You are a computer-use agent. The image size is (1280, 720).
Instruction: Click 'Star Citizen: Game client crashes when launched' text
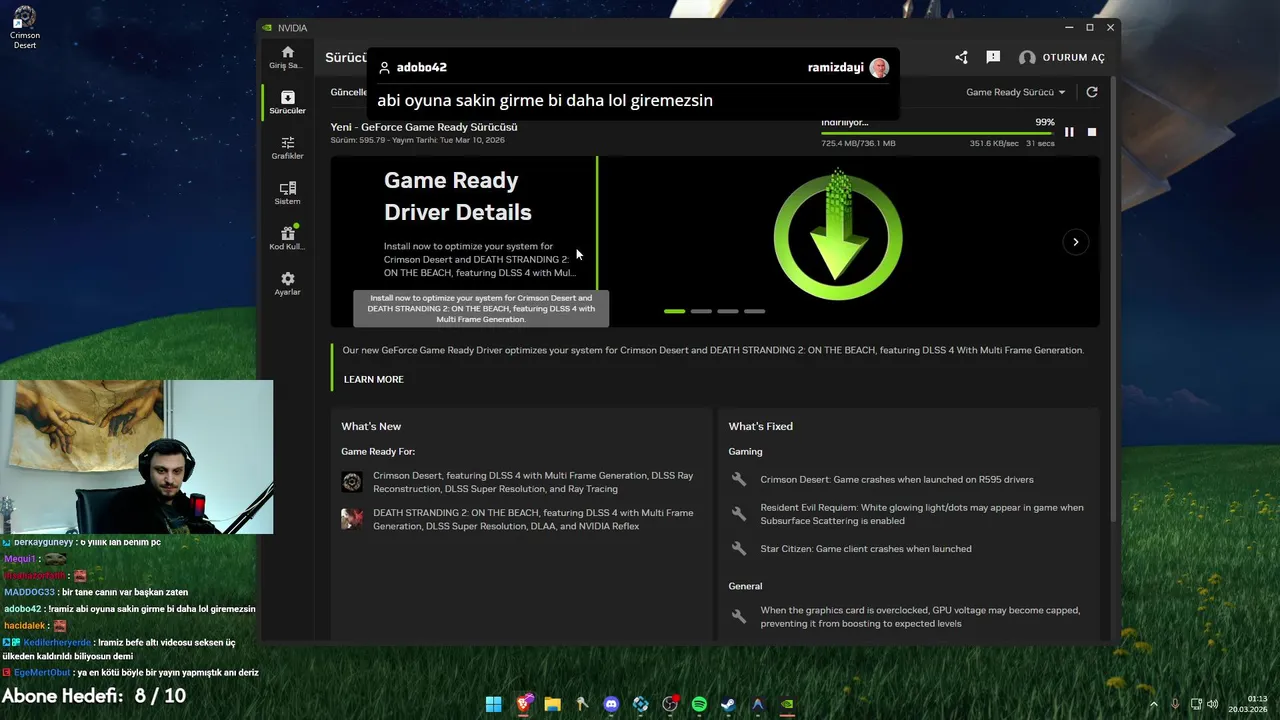click(866, 549)
